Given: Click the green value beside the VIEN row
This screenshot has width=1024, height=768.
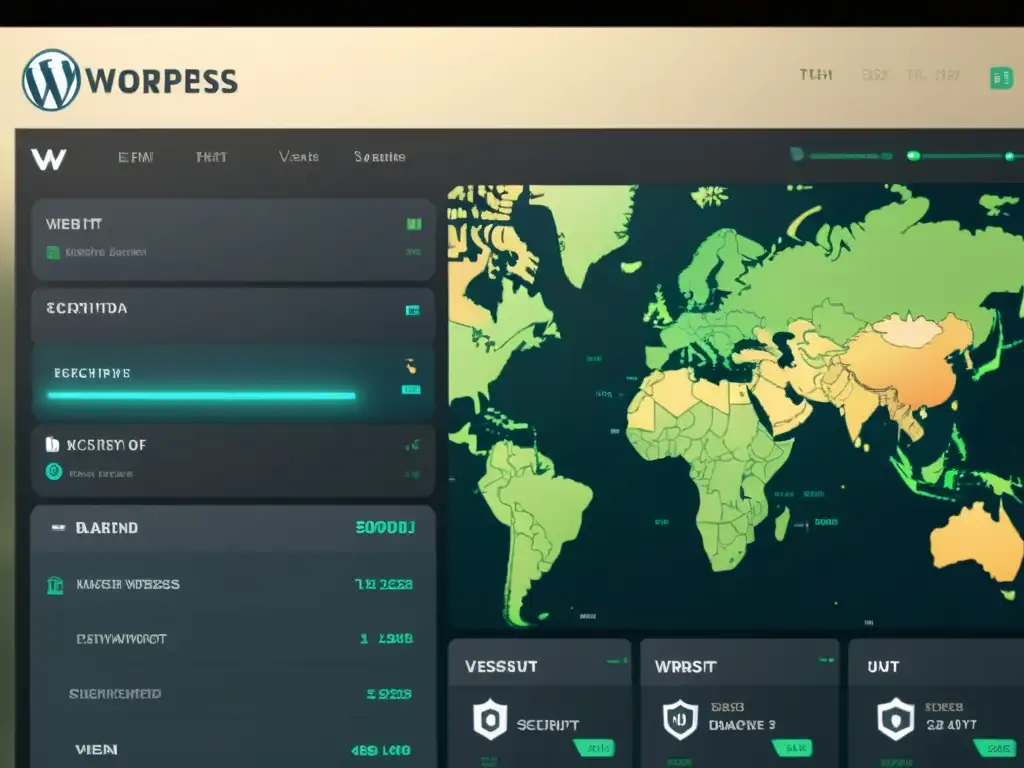Looking at the screenshot, I should pyautogui.click(x=381, y=750).
